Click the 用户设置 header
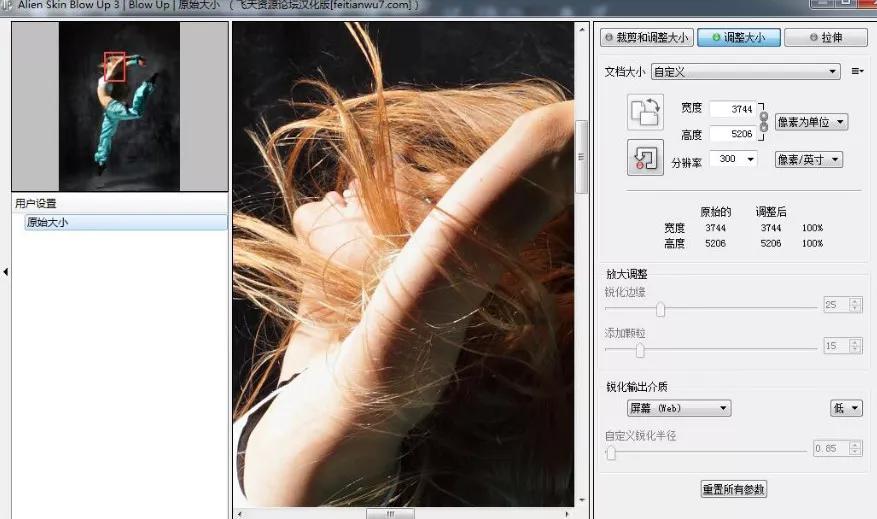877x519 pixels. 36,204
